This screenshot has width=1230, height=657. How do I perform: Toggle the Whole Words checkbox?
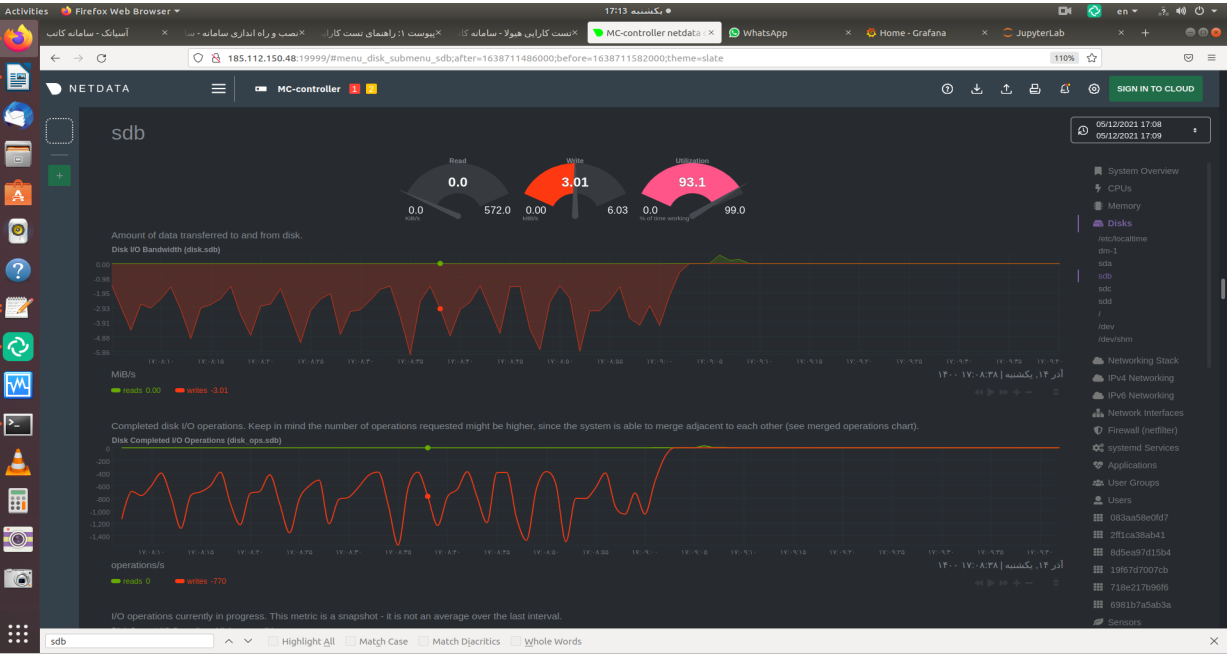pyautogui.click(x=516, y=642)
